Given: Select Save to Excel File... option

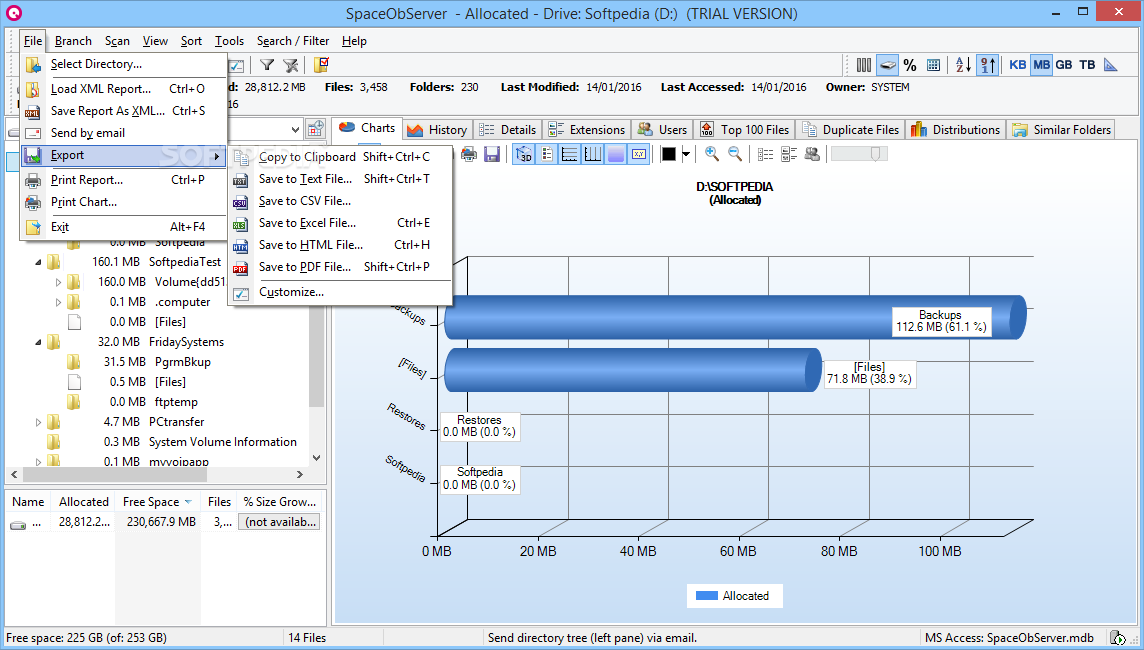Looking at the screenshot, I should coord(340,223).
